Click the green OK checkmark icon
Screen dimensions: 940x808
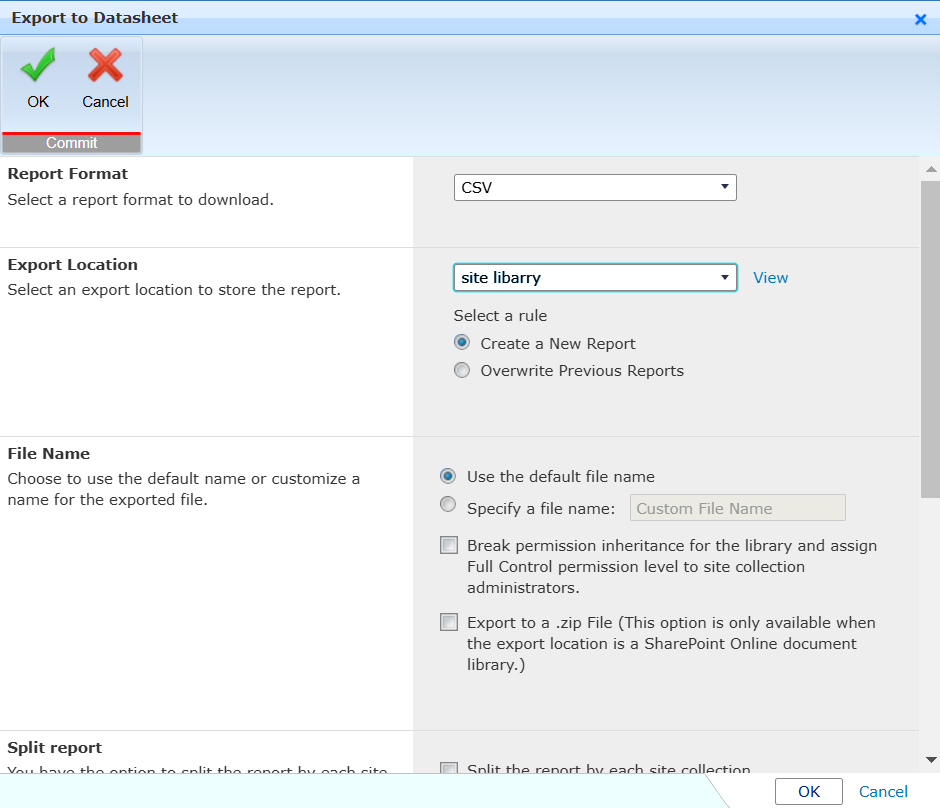coord(37,67)
